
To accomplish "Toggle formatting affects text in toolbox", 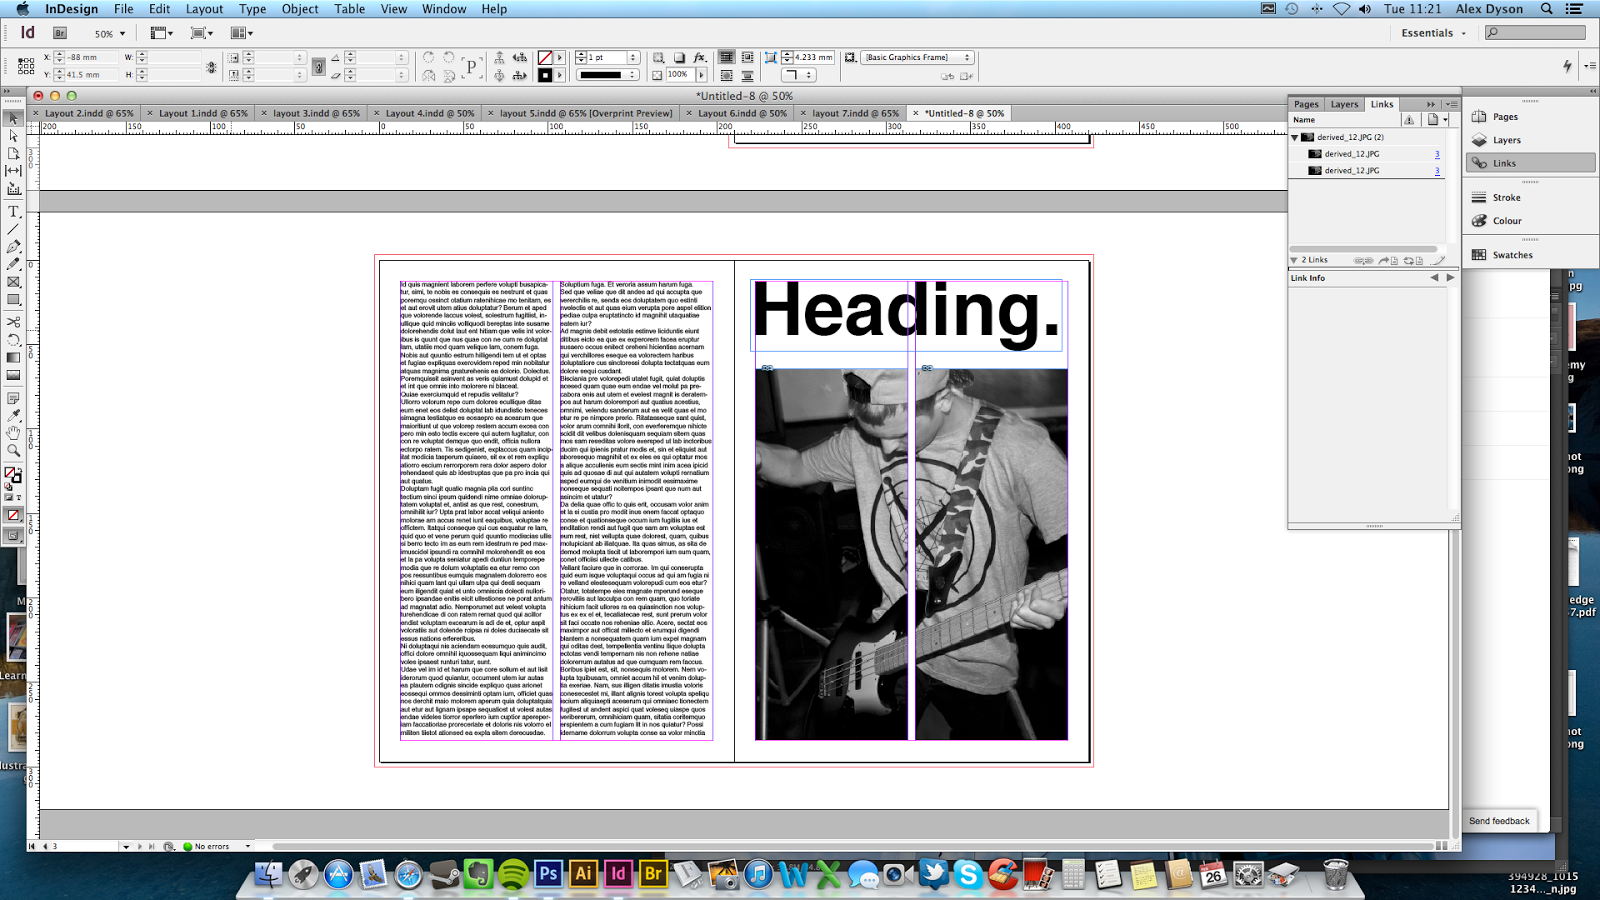I will (19, 497).
